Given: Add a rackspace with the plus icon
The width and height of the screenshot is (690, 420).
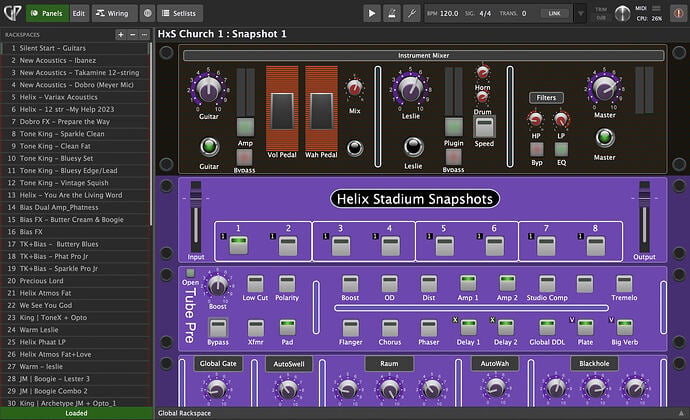Looking at the screenshot, I should click(x=121, y=34).
